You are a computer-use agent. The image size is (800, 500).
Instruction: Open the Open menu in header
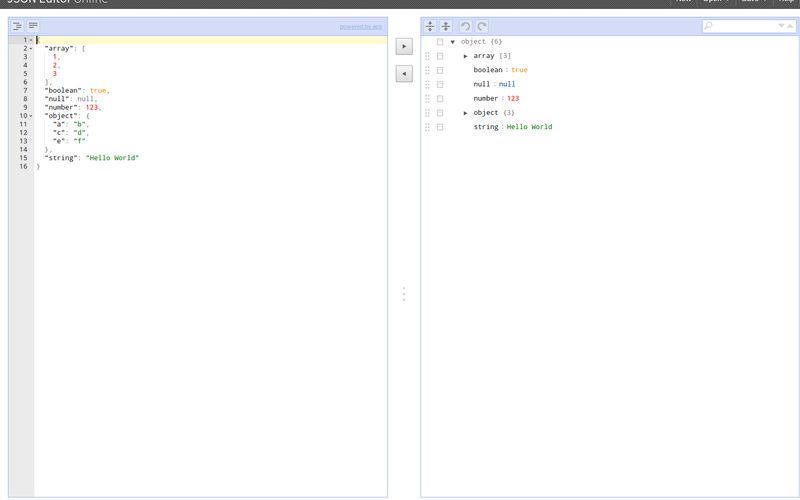point(716,1)
